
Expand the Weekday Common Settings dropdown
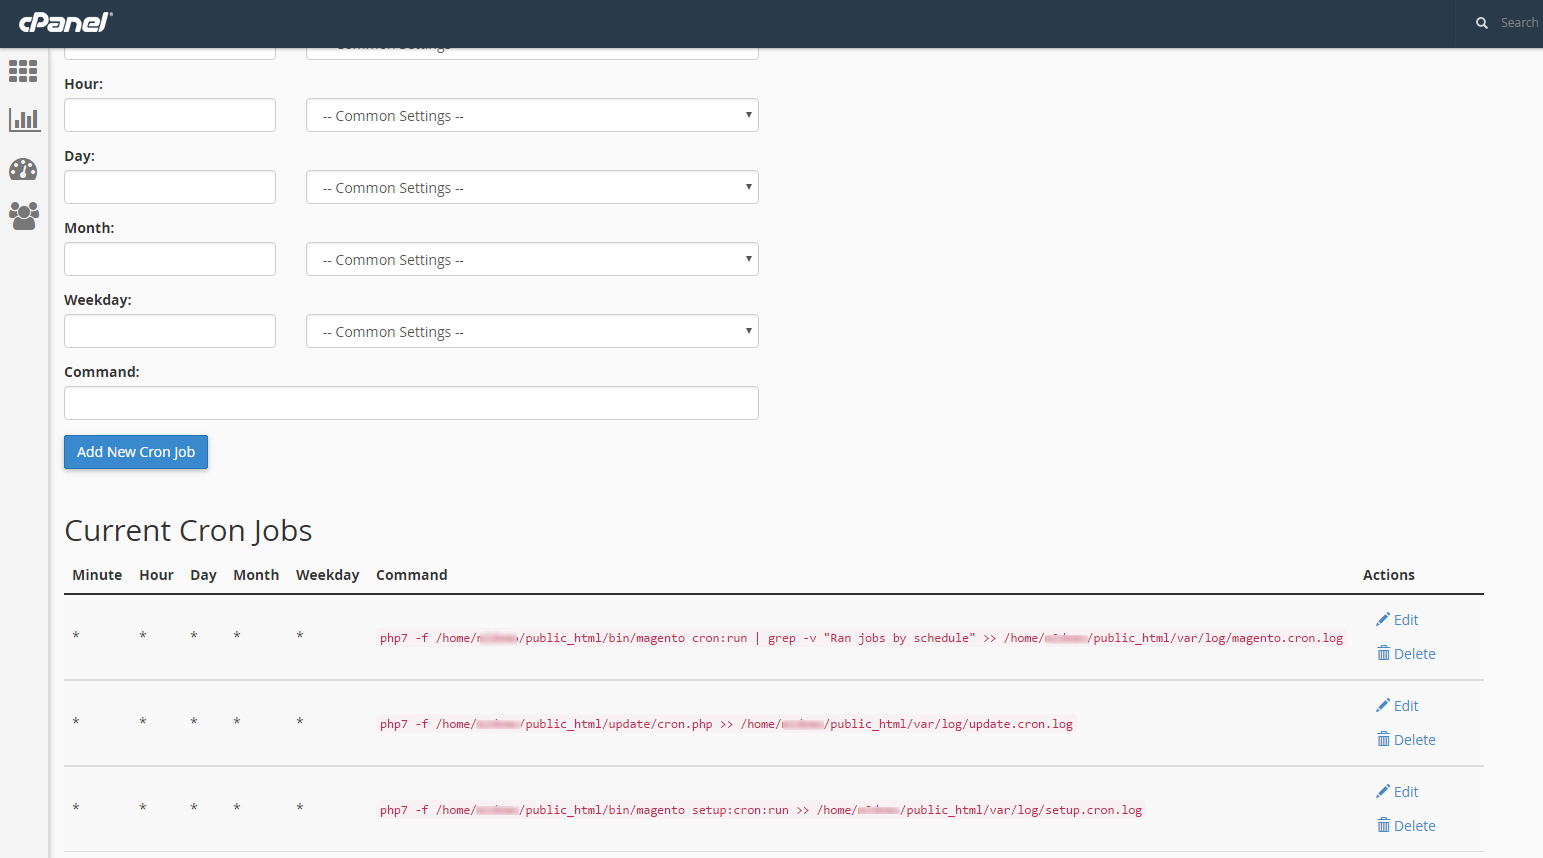531,331
